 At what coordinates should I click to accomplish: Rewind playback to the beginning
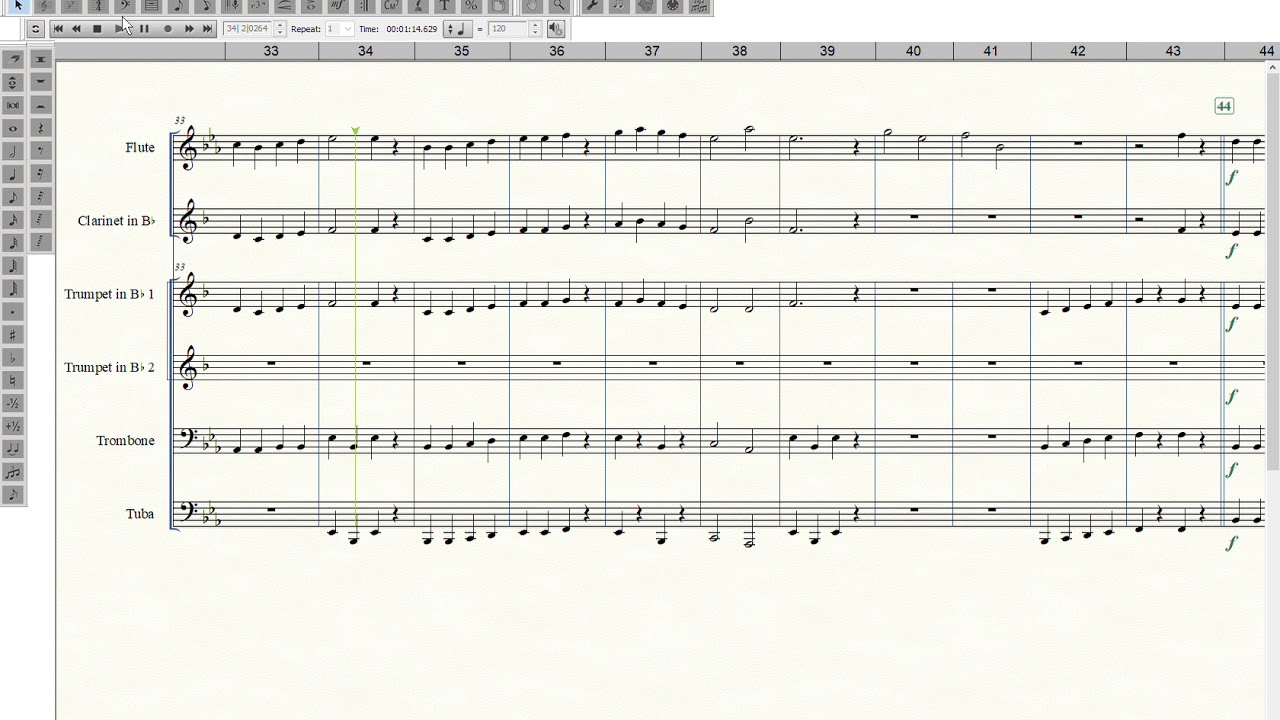[58, 29]
